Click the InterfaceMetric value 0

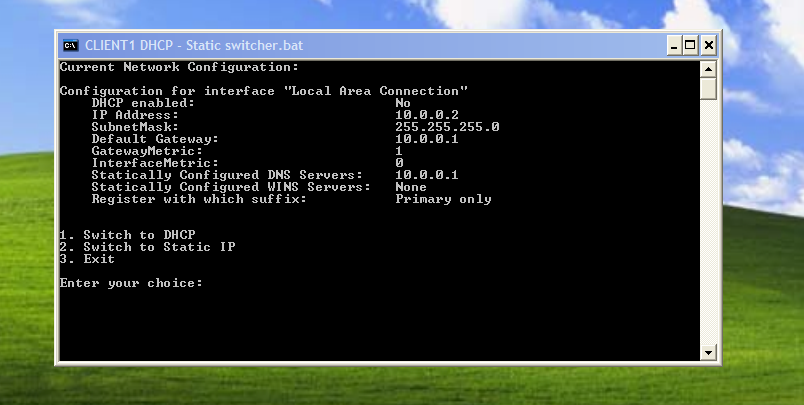pos(399,164)
